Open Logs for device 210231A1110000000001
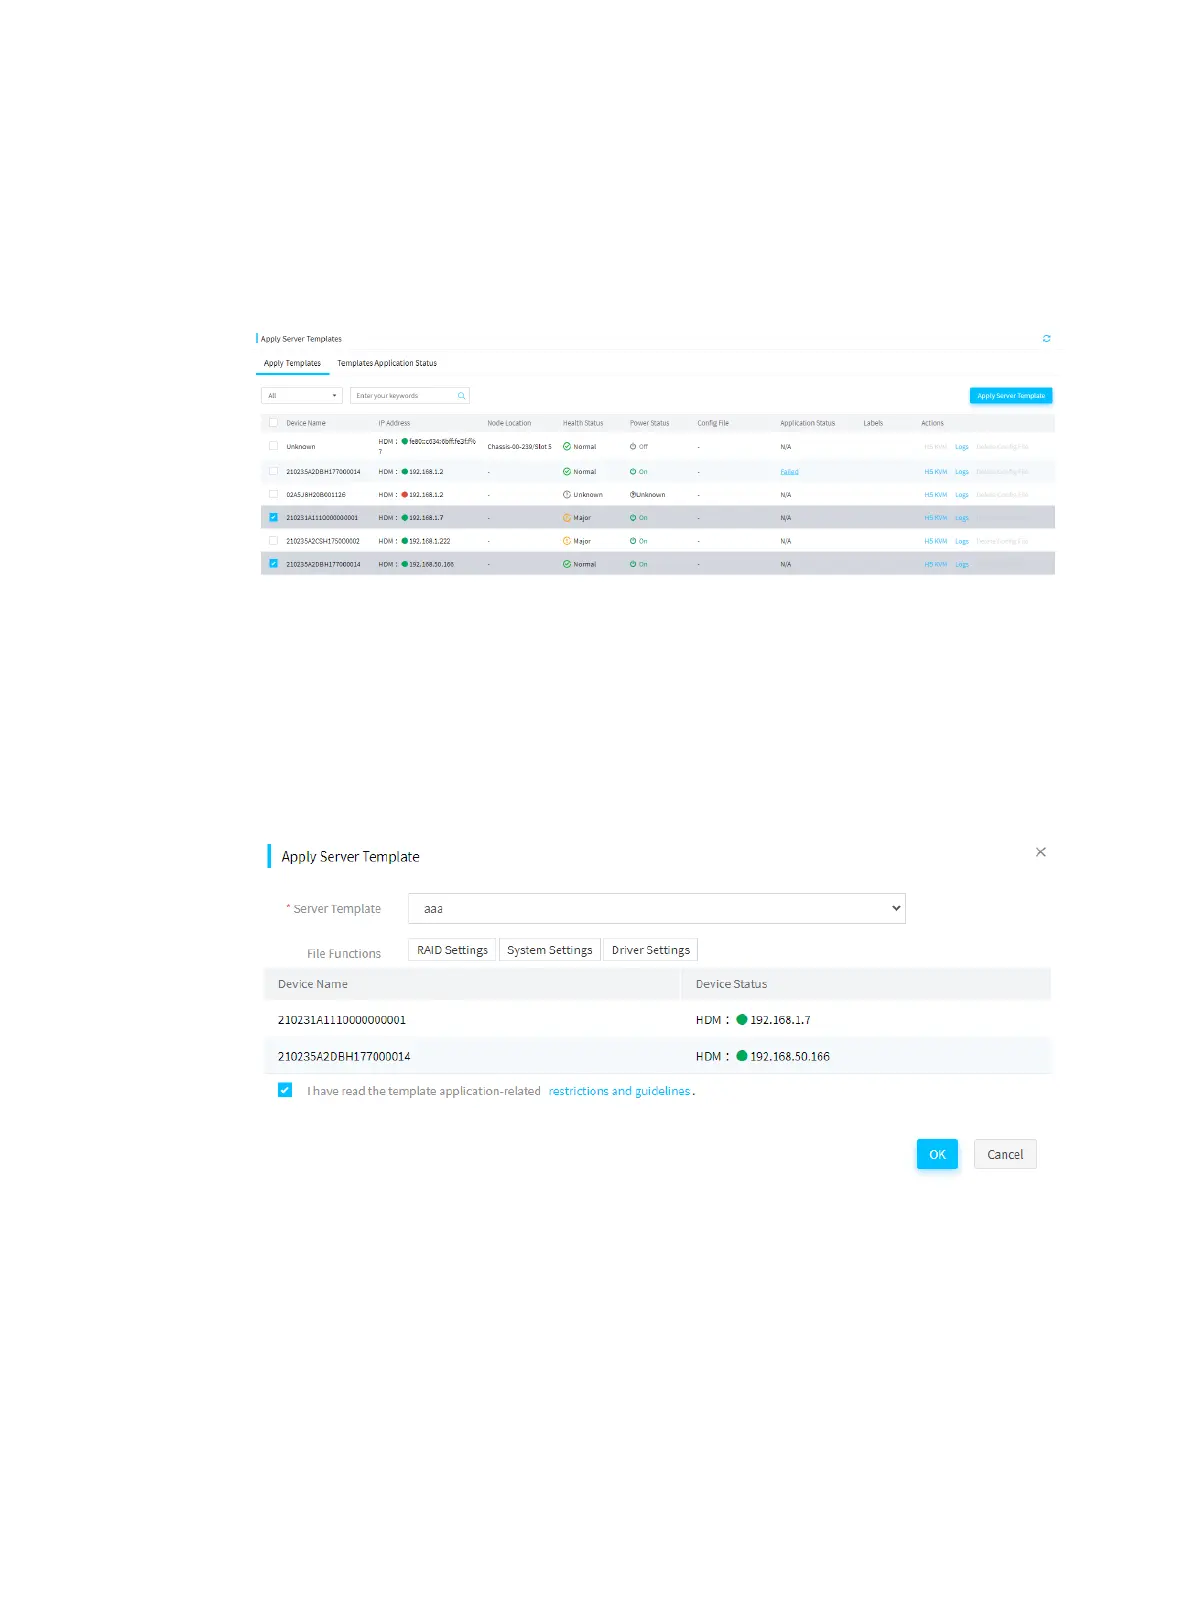Screen dimensions: 1190x1616 tap(962, 518)
